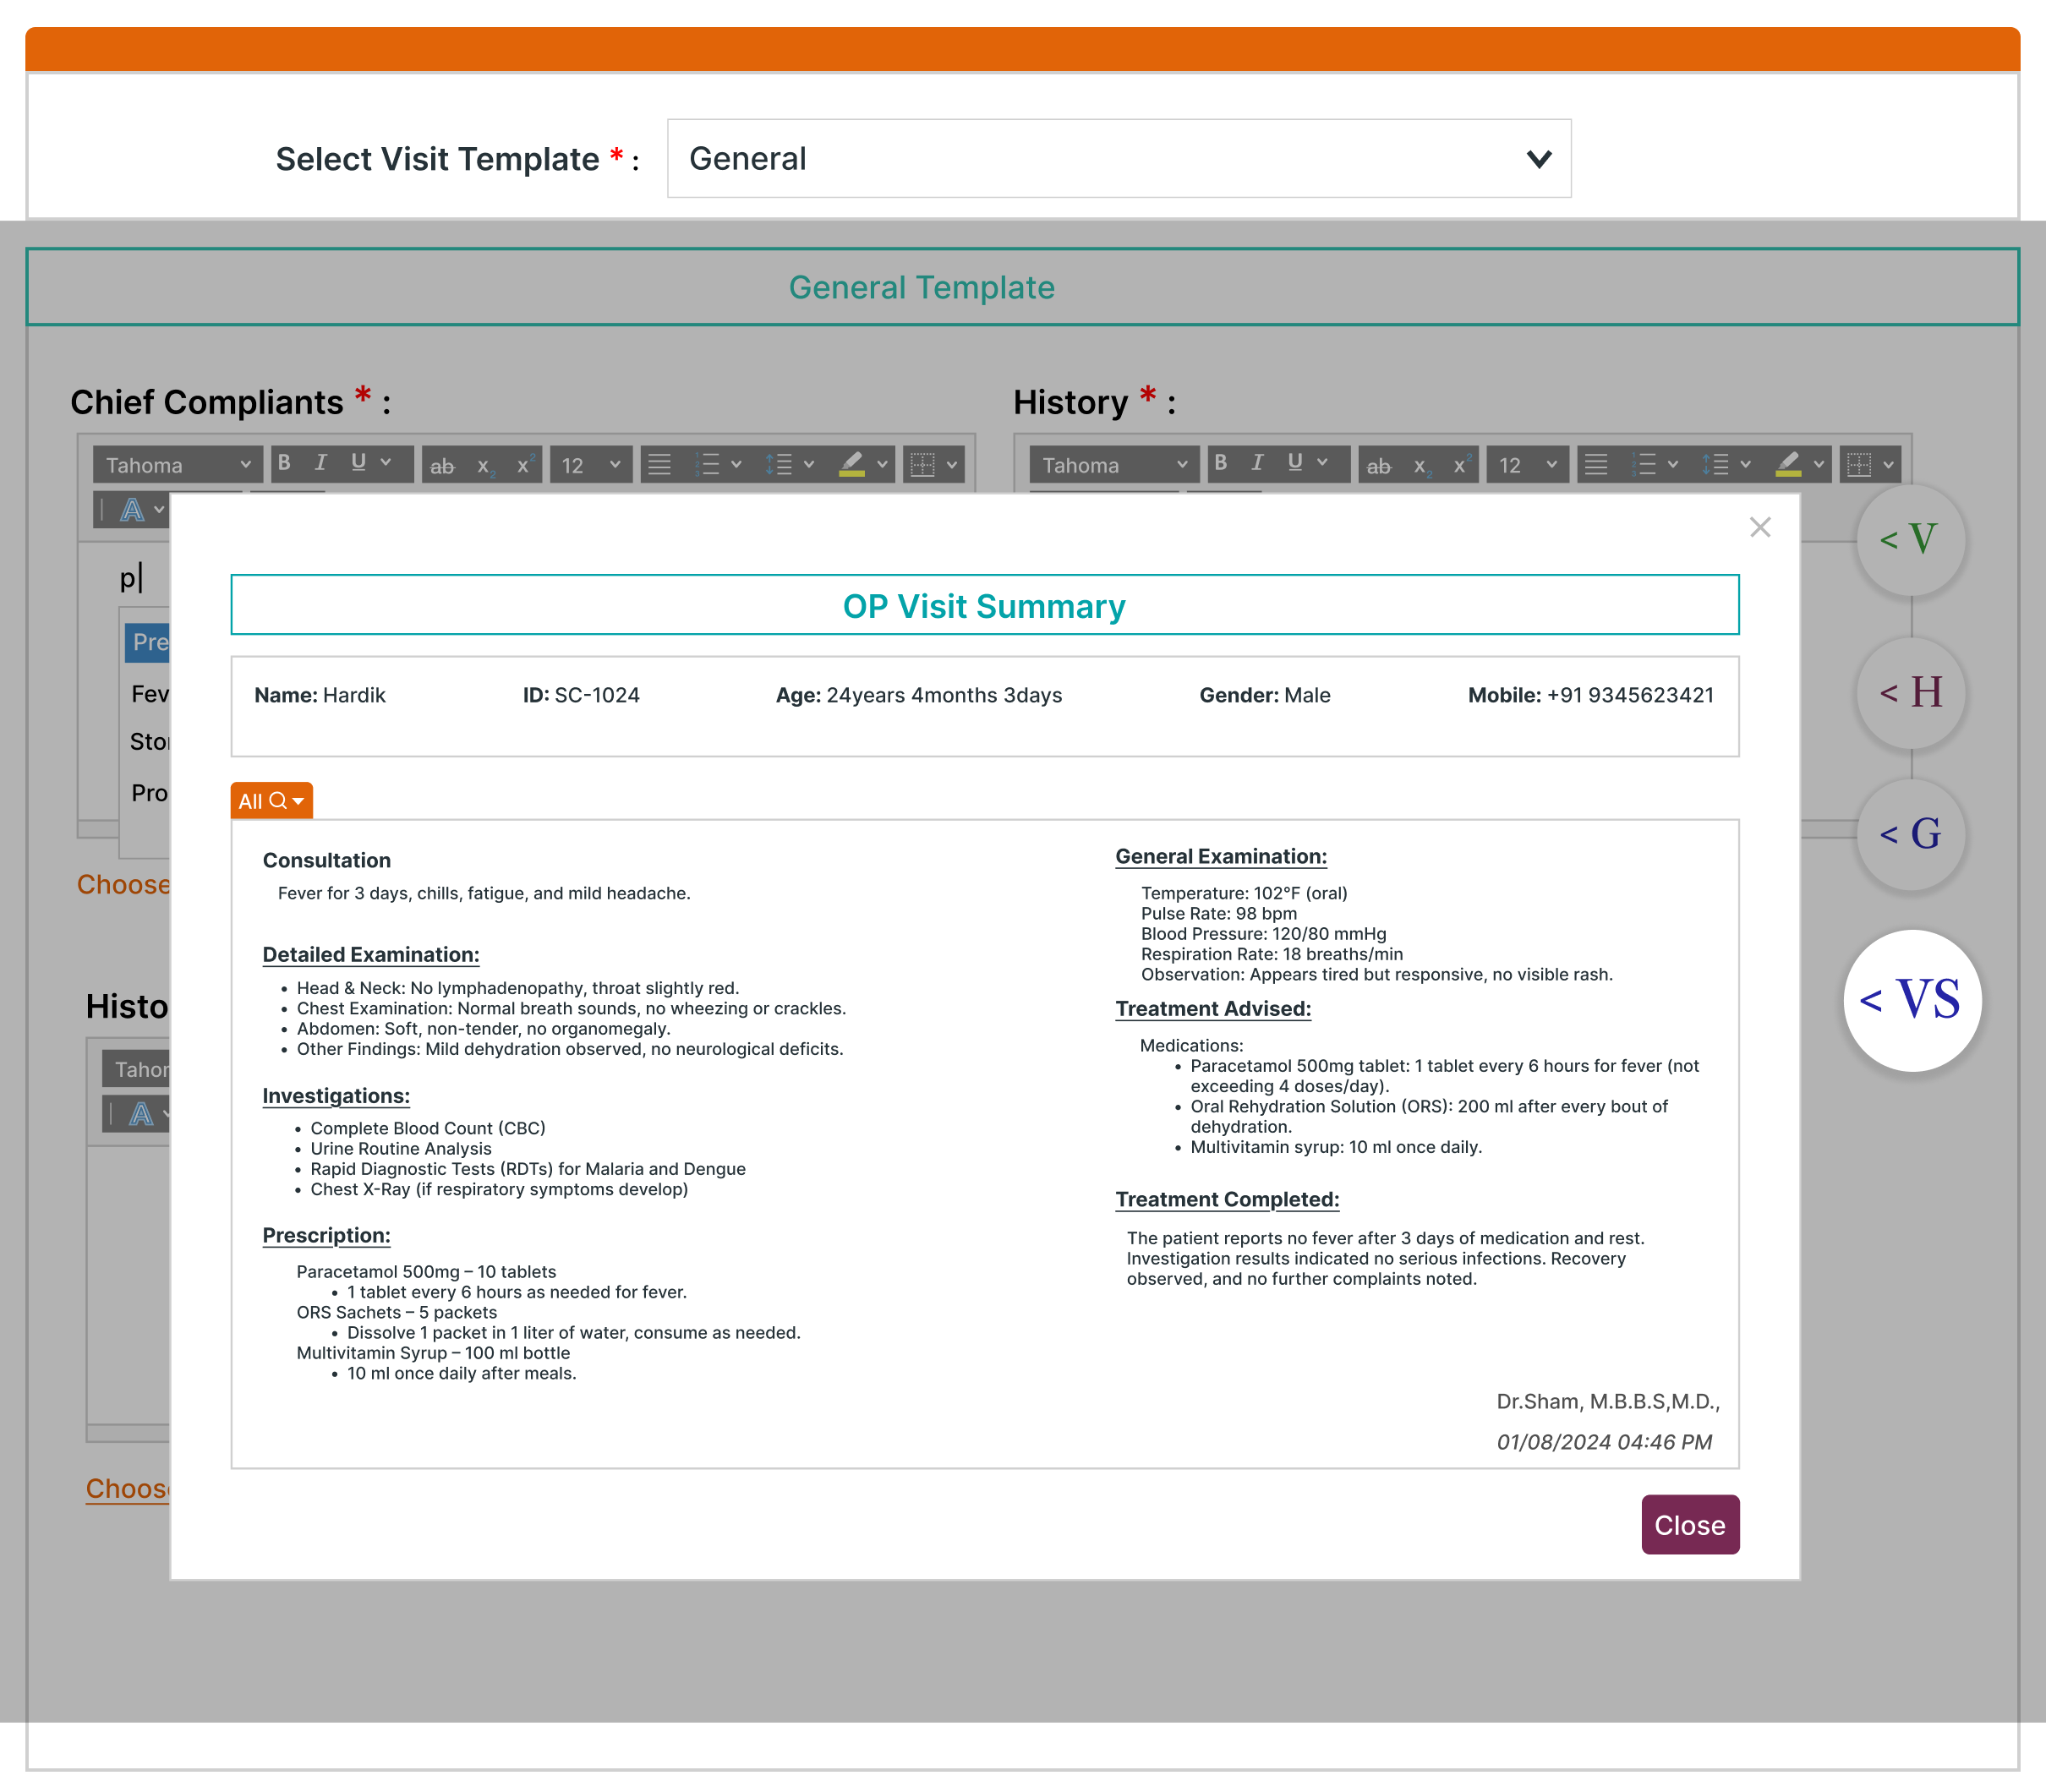Open the All filter menu in summary
Screen dimensions: 2046x1792
pyautogui.click(x=271, y=801)
